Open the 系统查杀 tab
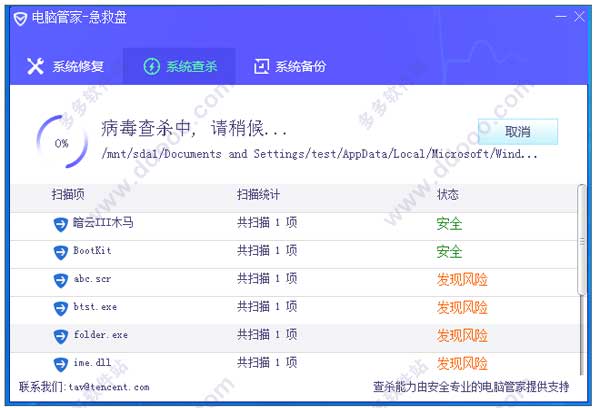This screenshot has width=600, height=408. click(179, 66)
